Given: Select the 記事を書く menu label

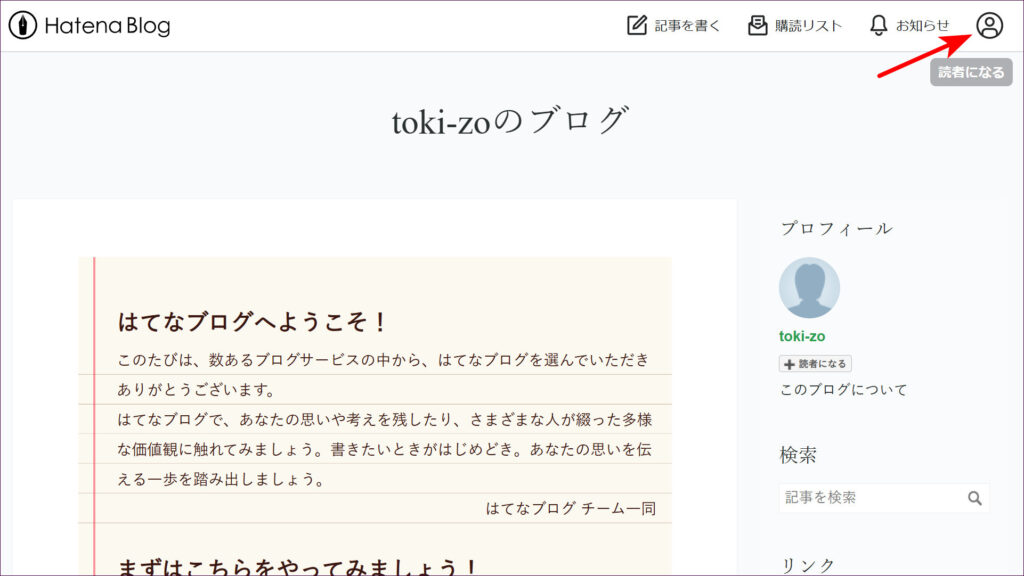Looking at the screenshot, I should point(687,26).
